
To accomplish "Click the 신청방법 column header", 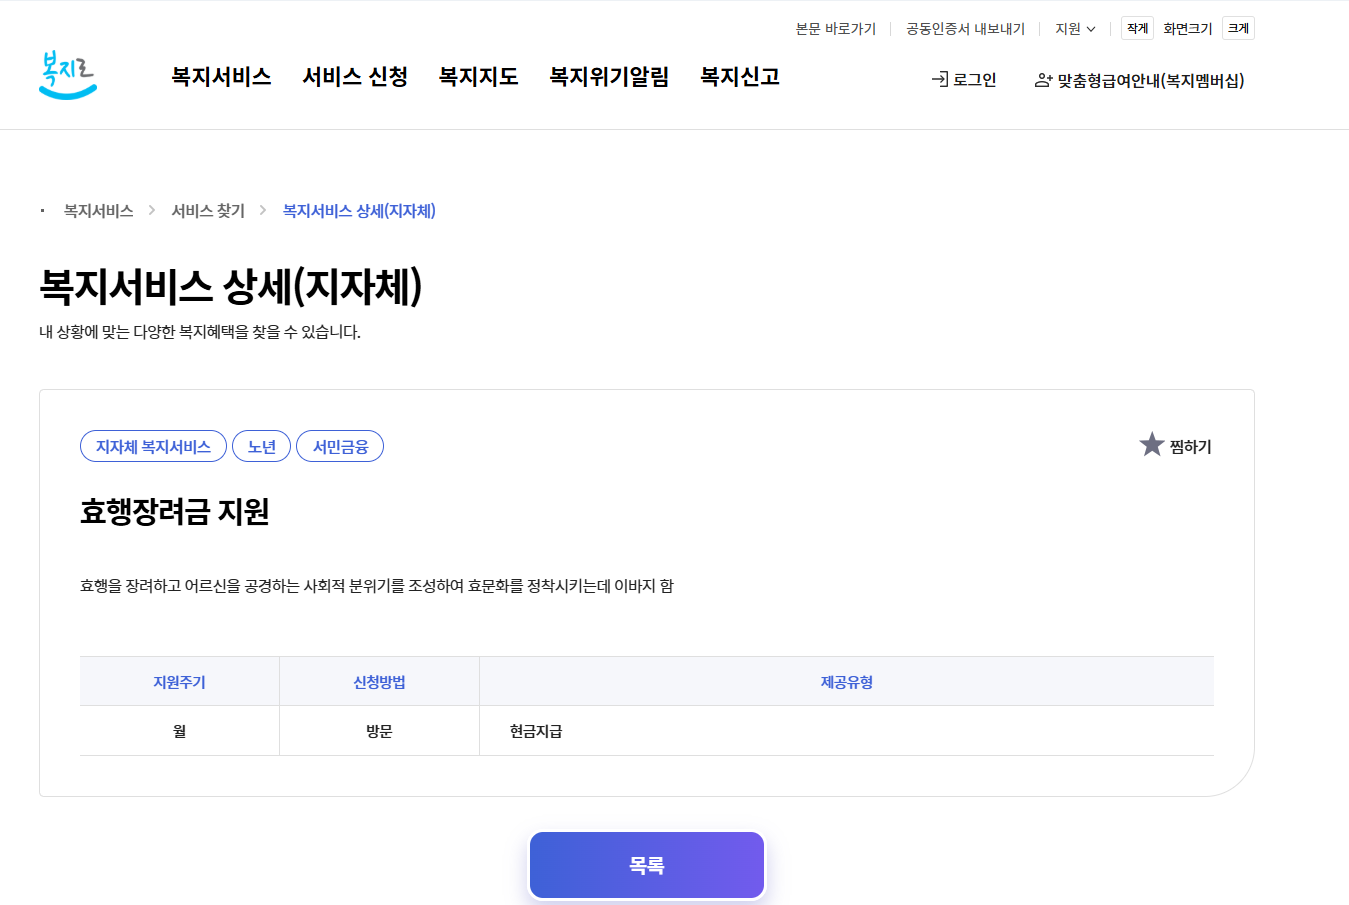I will click(379, 682).
